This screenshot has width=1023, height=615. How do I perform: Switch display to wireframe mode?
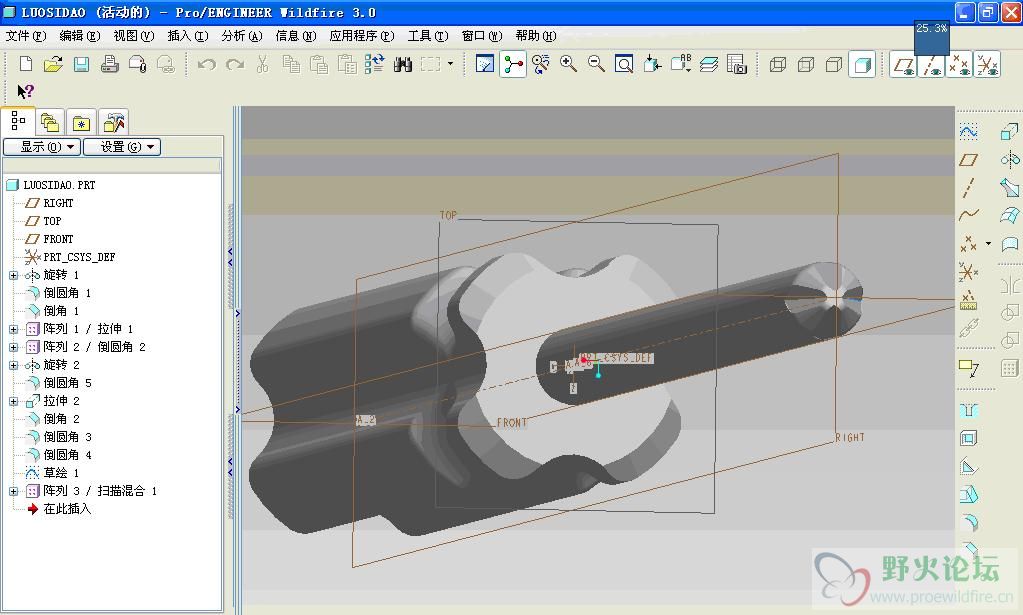click(778, 64)
